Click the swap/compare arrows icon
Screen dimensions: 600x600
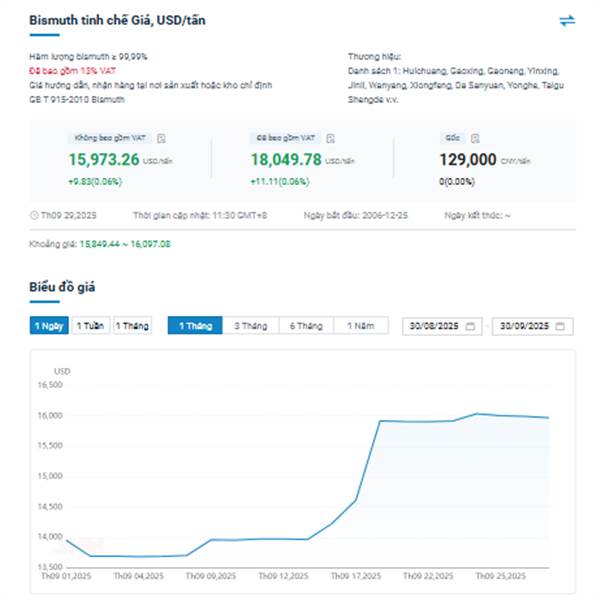pyautogui.click(x=567, y=20)
